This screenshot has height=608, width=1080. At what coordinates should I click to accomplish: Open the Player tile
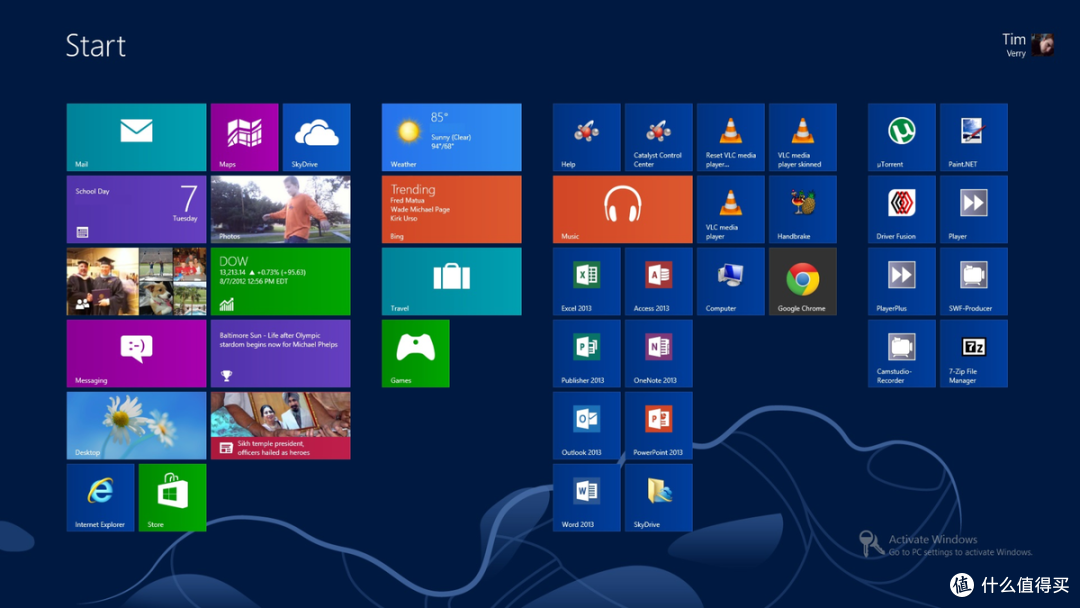973,209
